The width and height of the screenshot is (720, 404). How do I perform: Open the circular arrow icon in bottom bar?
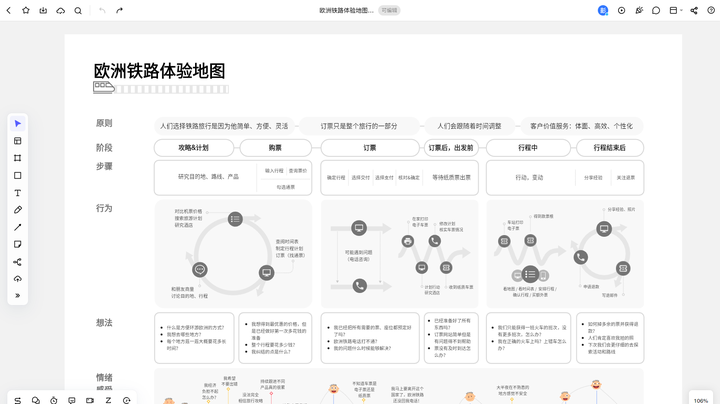pyautogui.click(x=126, y=400)
